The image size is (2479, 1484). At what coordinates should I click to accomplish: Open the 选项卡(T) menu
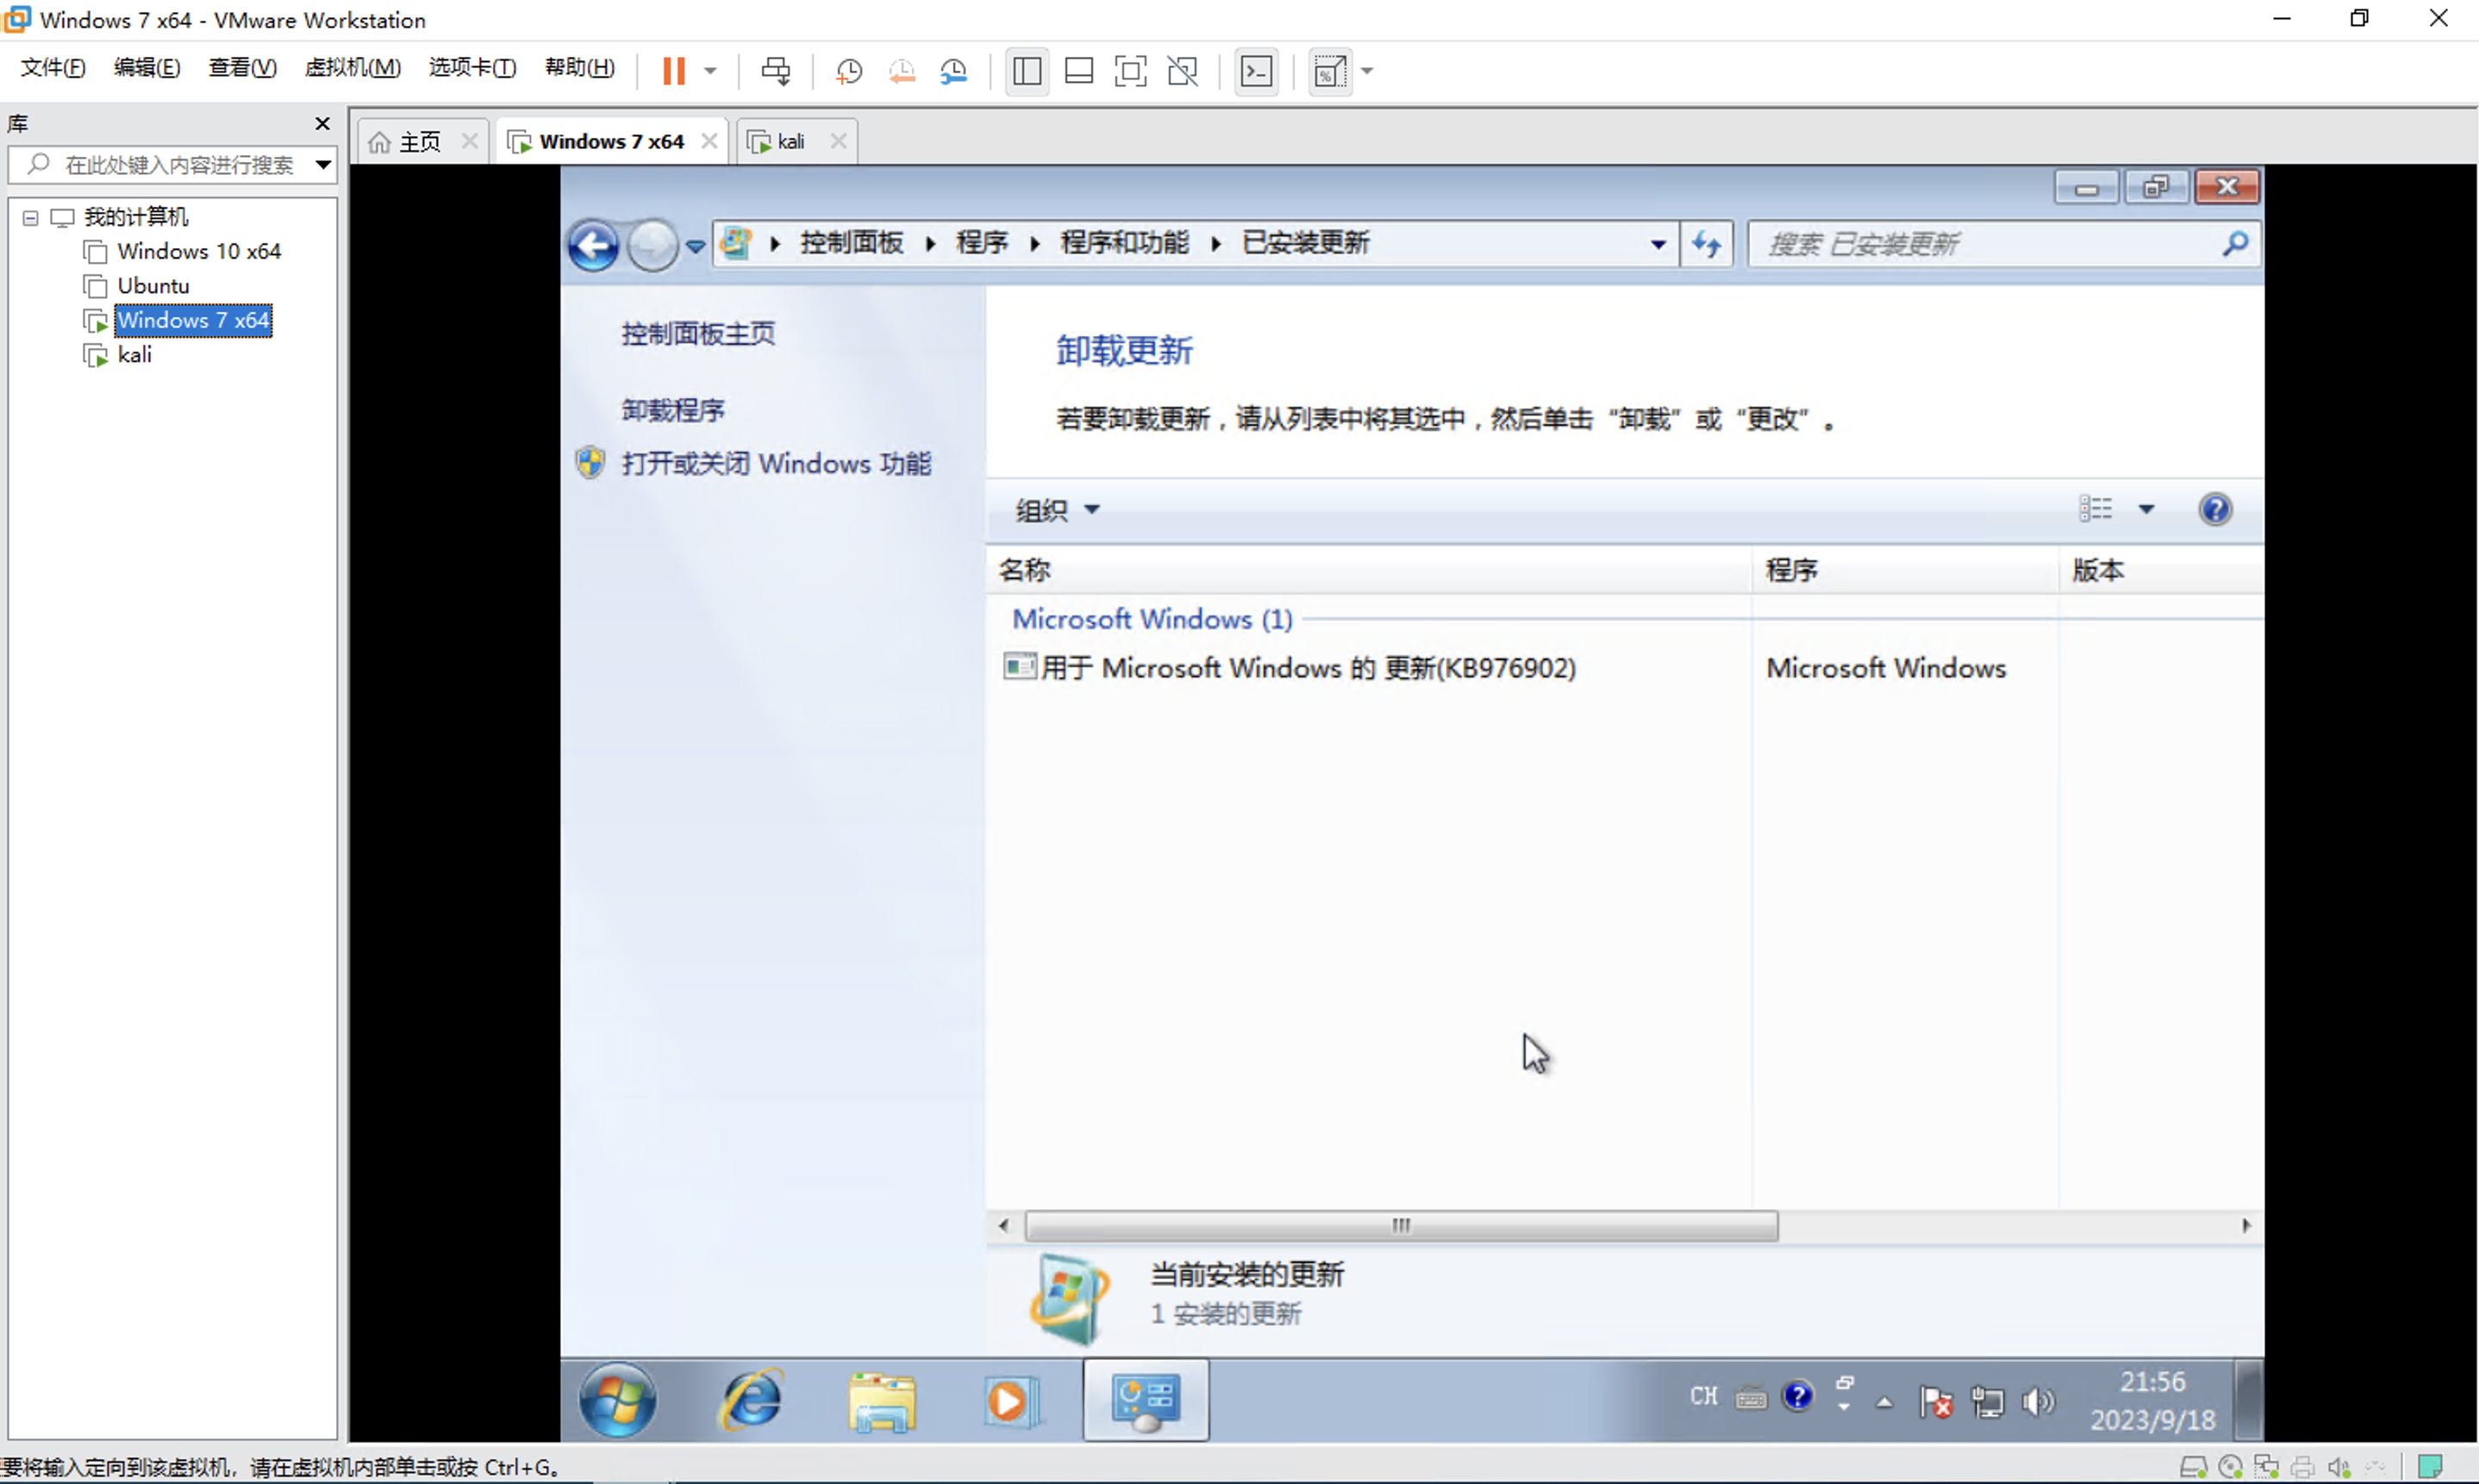click(x=472, y=67)
